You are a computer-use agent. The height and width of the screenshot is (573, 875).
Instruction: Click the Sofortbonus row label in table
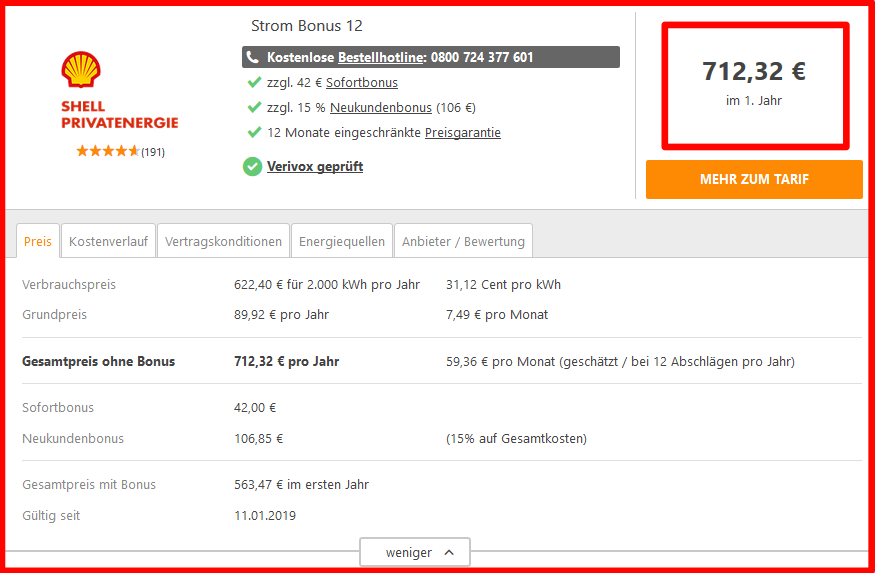point(57,408)
